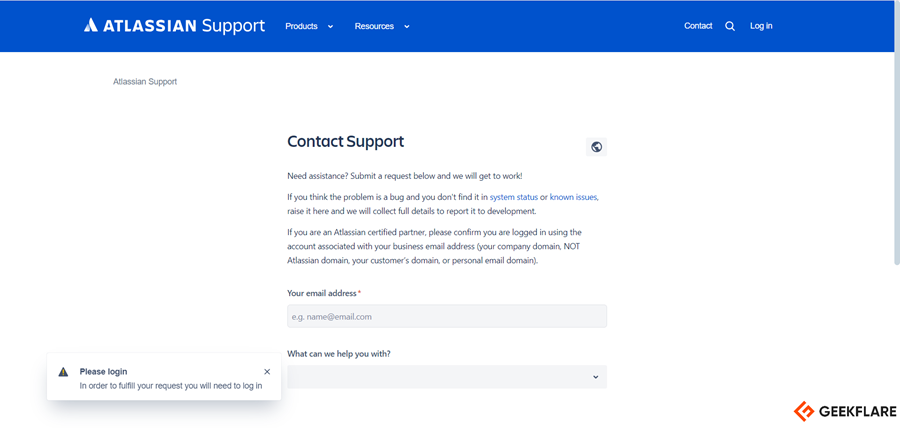The image size is (900, 428).
Task: Click the 'Please login' notification text
Action: coord(104,372)
